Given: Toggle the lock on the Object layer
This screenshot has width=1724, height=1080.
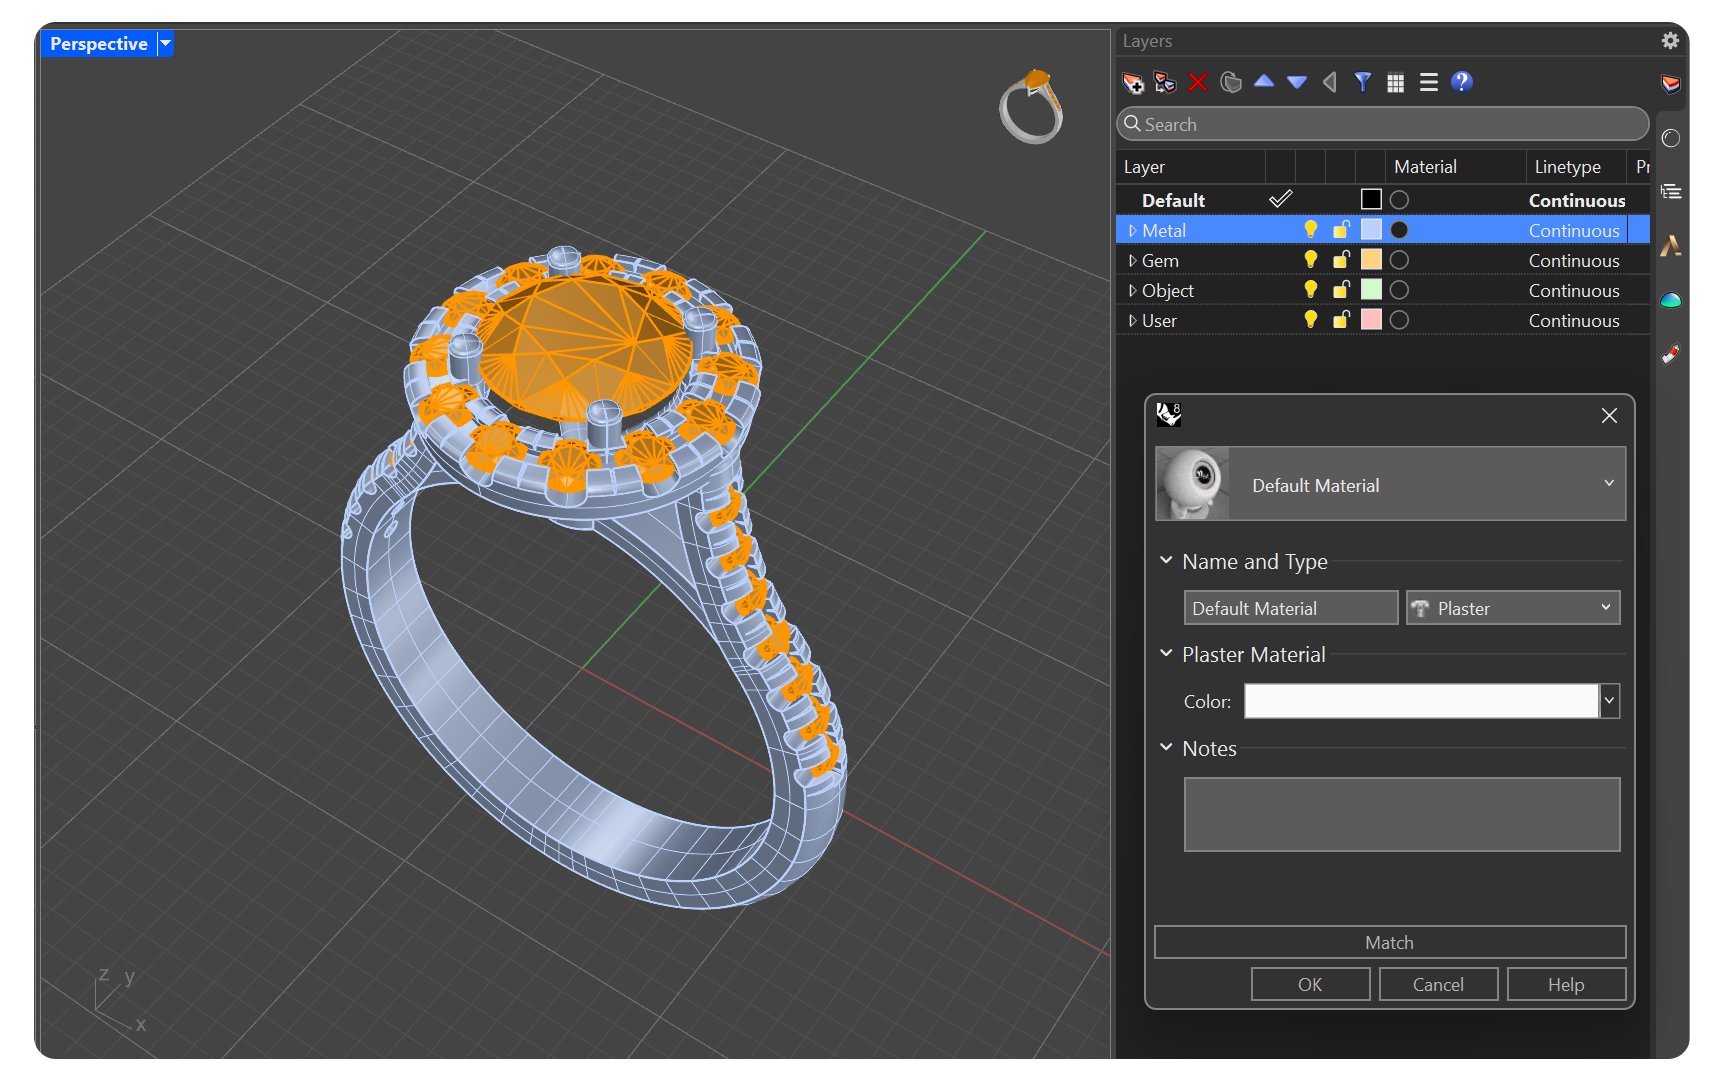Looking at the screenshot, I should click(x=1342, y=290).
